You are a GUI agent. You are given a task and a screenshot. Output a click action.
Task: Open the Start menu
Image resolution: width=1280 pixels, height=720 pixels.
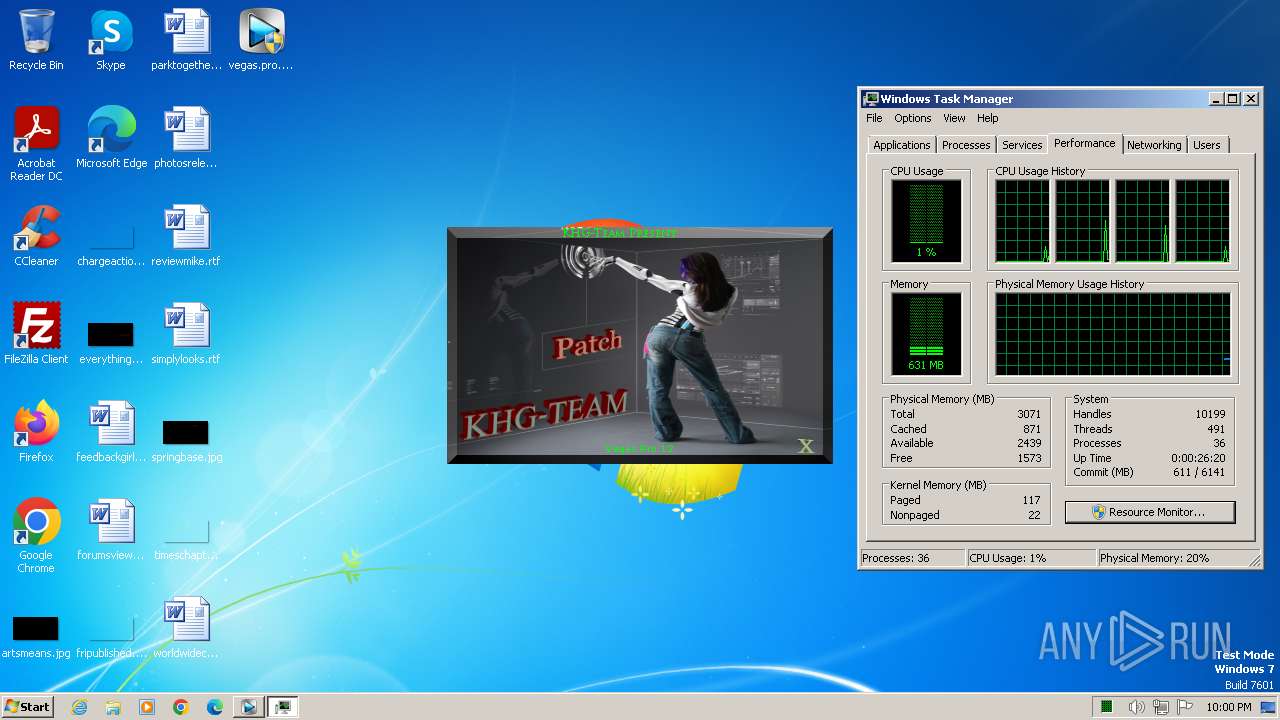[x=28, y=707]
